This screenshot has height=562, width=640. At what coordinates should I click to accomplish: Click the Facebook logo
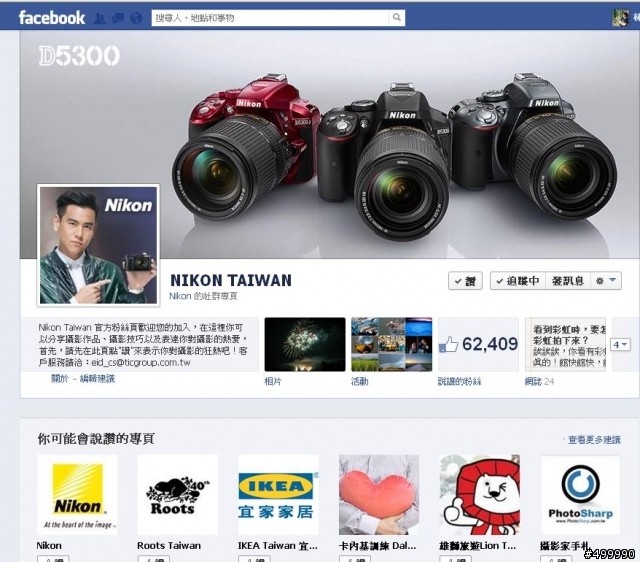click(52, 18)
